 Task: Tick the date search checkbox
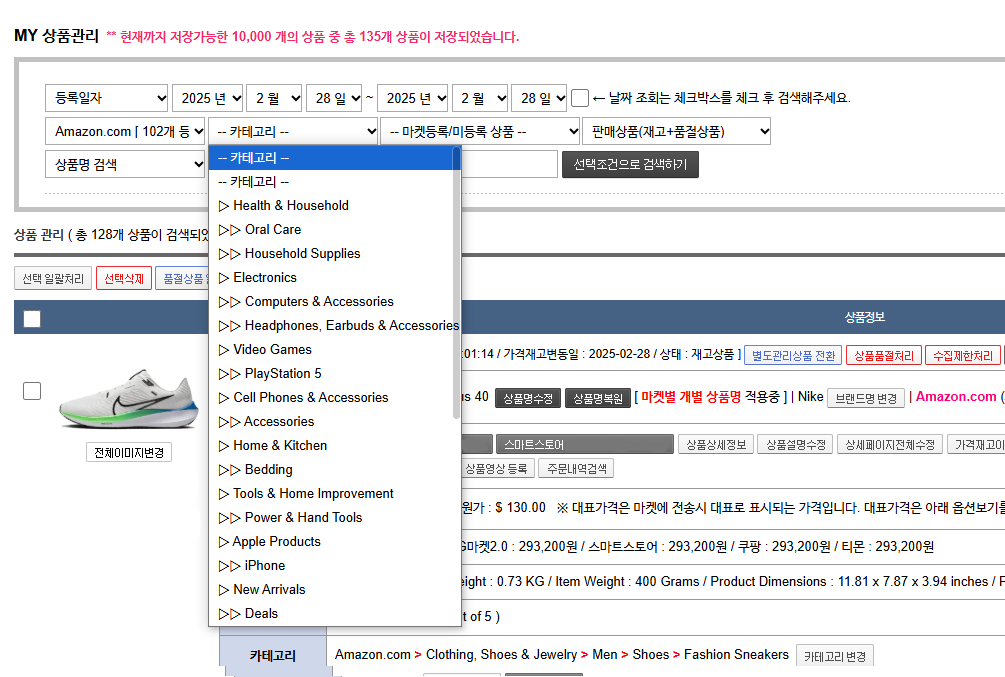click(580, 98)
